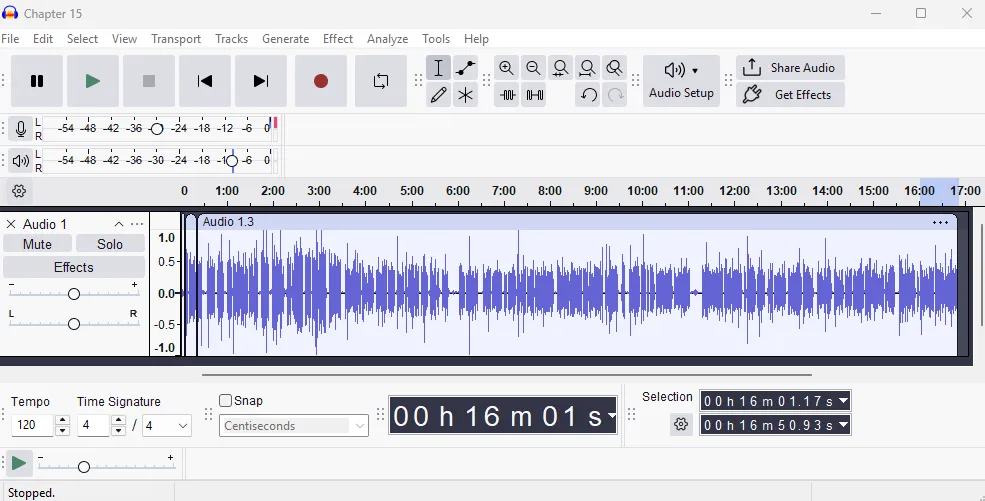985x501 pixels.
Task: Mute the Audio 1 track
Action: click(37, 244)
